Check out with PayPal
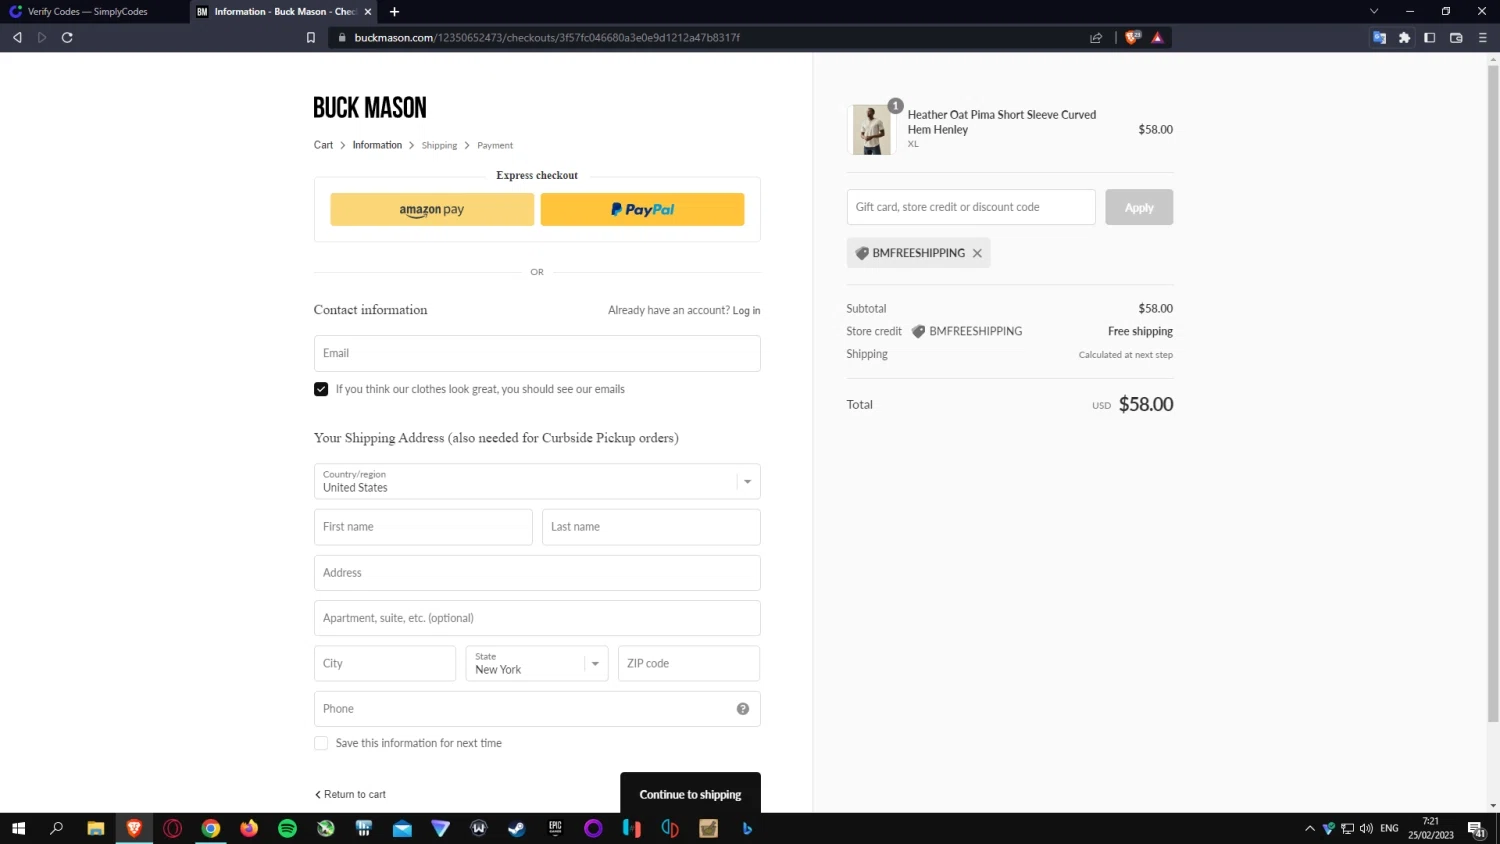 click(x=642, y=209)
